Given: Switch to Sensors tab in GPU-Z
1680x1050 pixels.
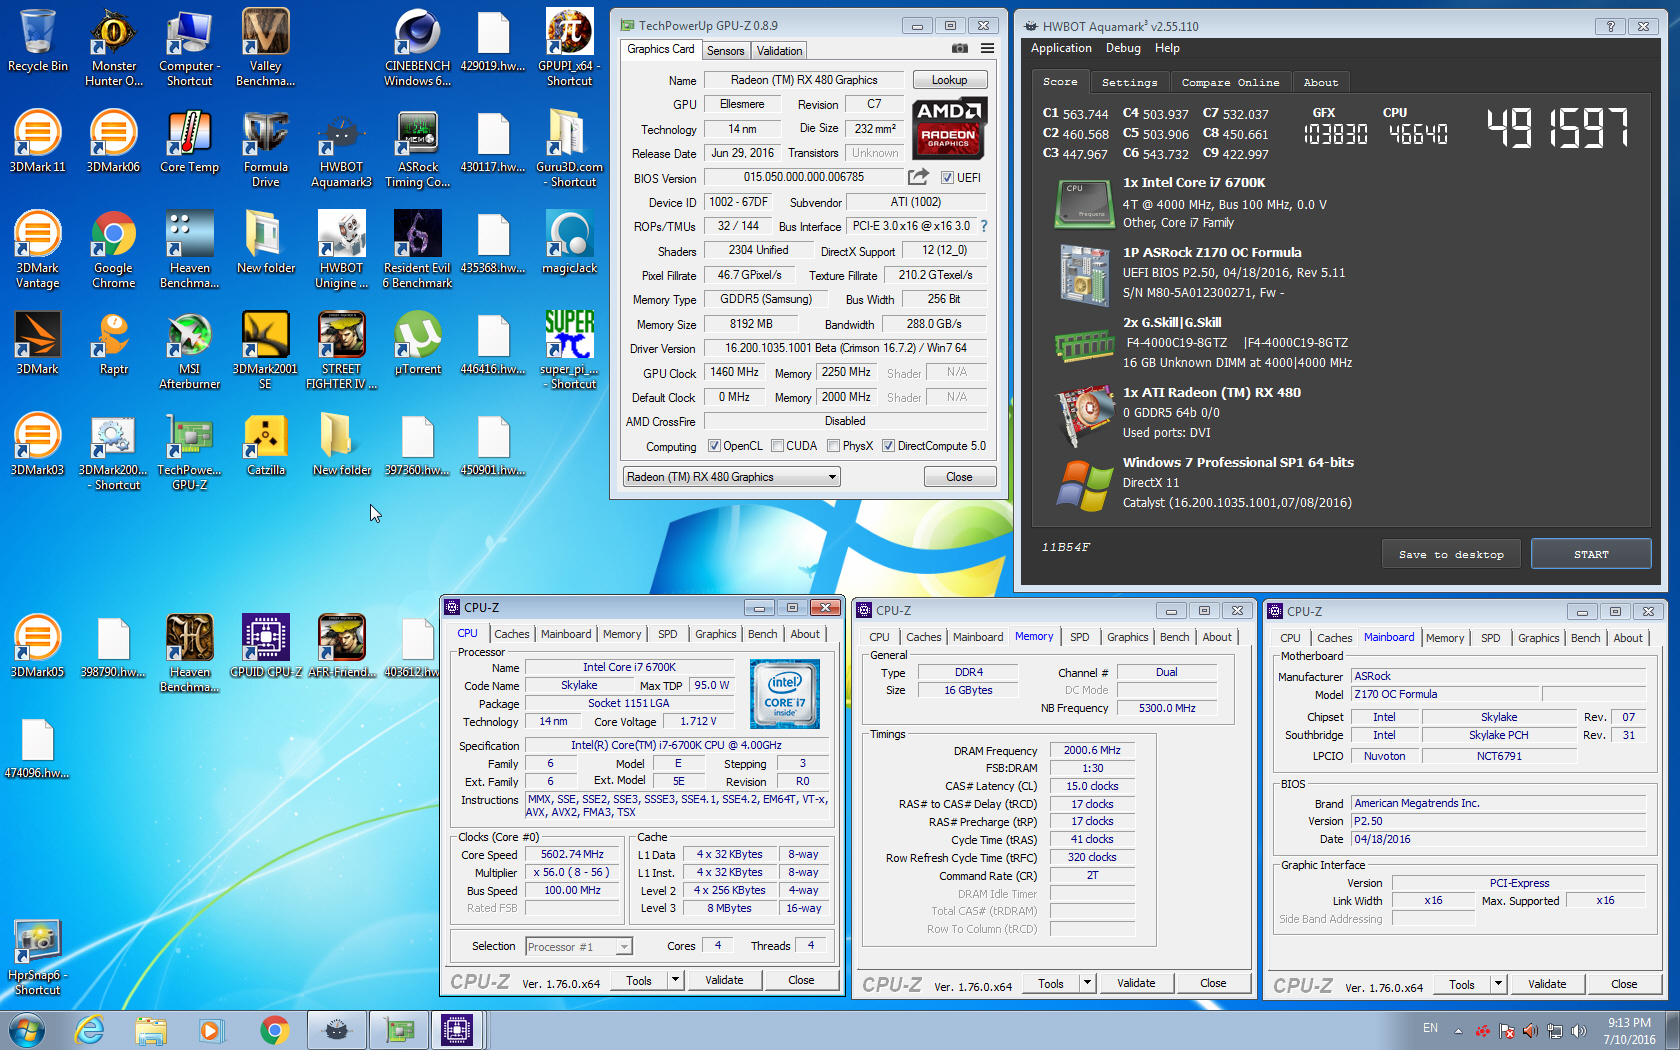Looking at the screenshot, I should point(726,51).
